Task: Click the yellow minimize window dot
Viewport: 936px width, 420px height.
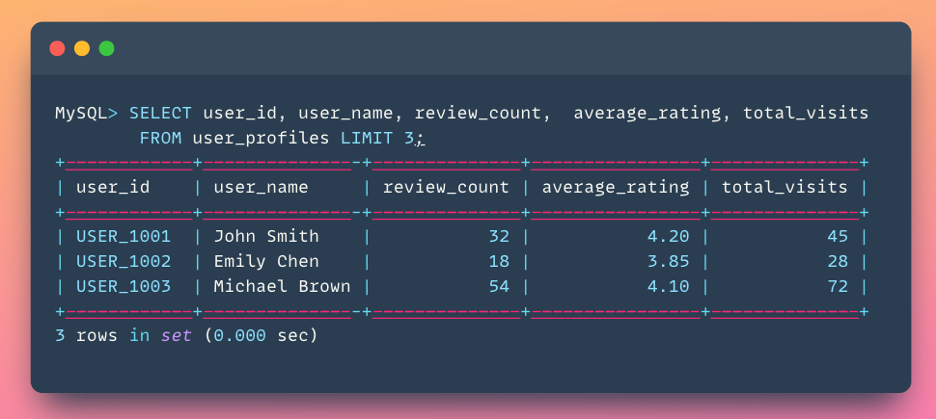Action: [82, 48]
